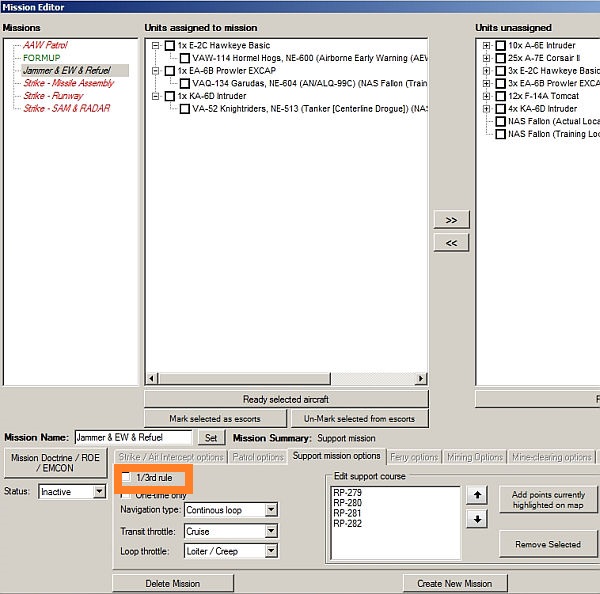Select the AAW Patrol mission
The width and height of the screenshot is (600, 594).
click(45, 45)
